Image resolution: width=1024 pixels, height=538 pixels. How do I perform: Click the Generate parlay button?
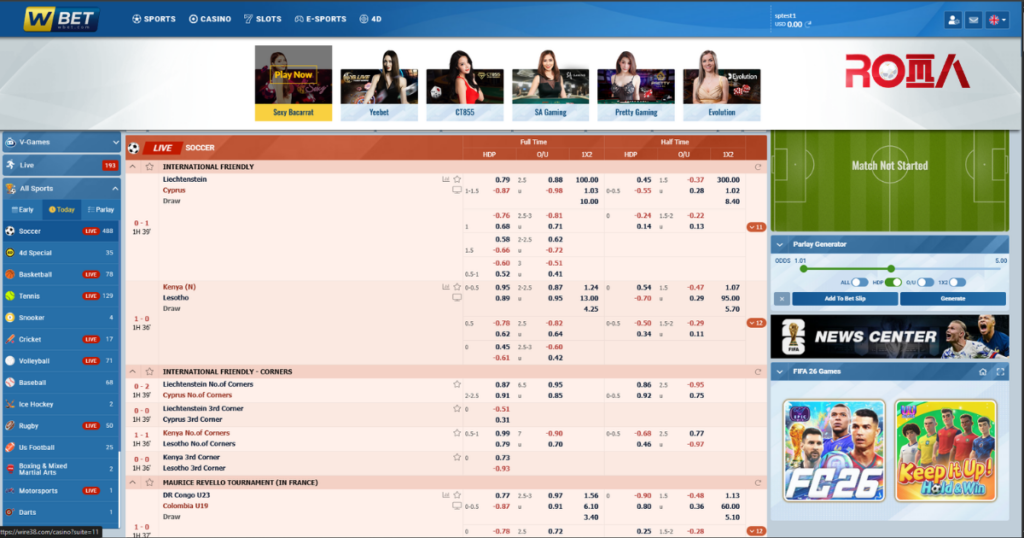(953, 298)
